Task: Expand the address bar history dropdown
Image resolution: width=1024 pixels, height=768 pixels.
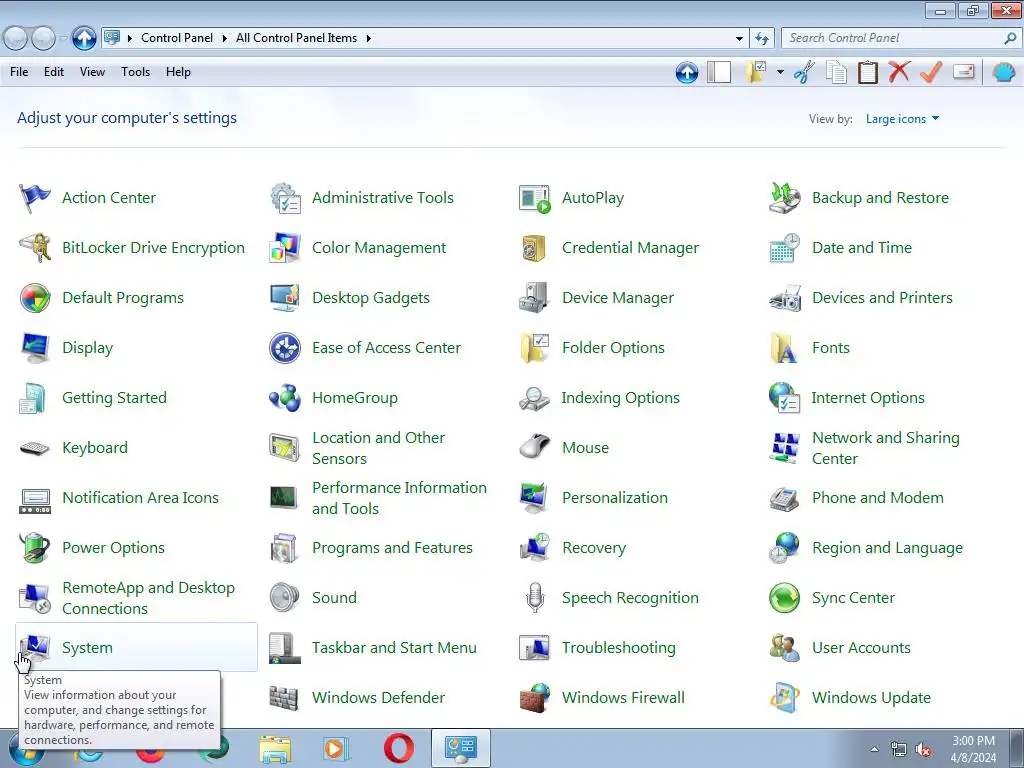Action: coord(739,39)
